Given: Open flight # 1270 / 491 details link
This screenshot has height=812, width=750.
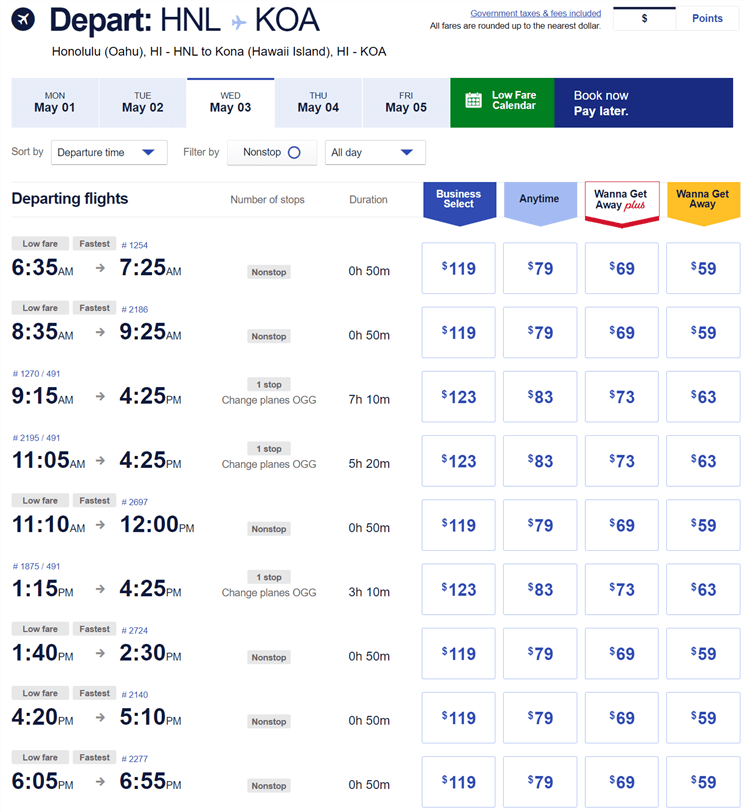Looking at the screenshot, I should pos(37,373).
